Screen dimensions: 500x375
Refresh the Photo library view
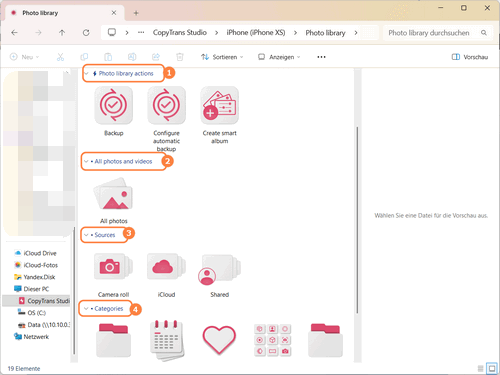86,33
